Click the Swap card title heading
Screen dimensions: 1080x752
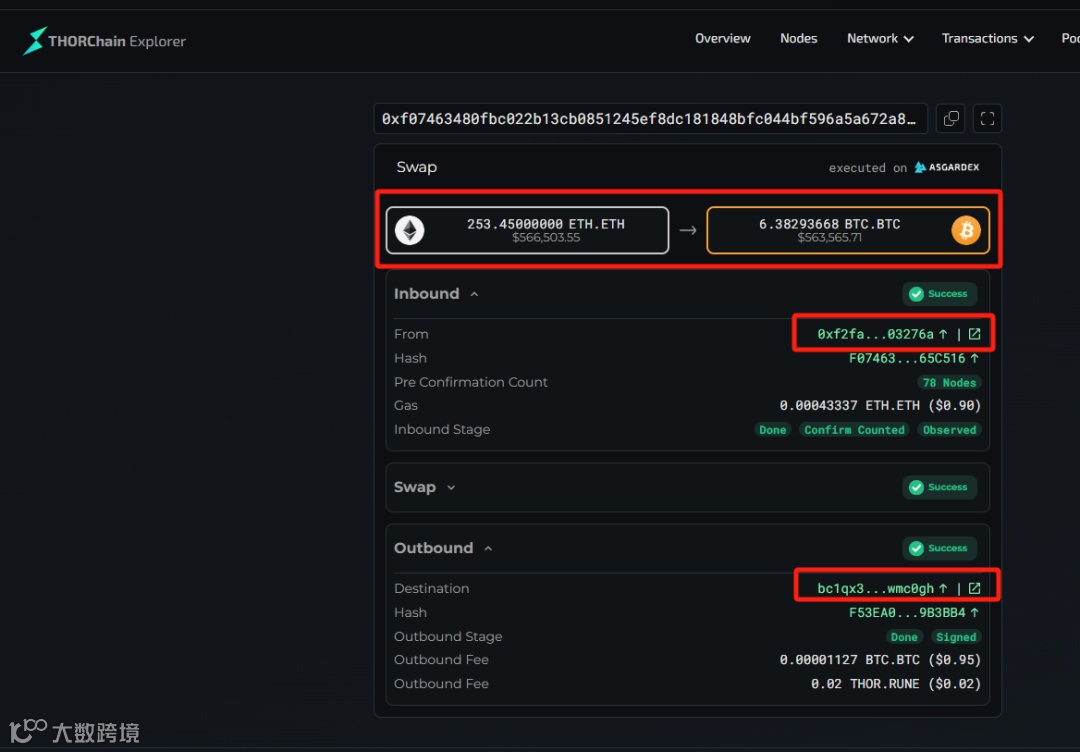417,167
